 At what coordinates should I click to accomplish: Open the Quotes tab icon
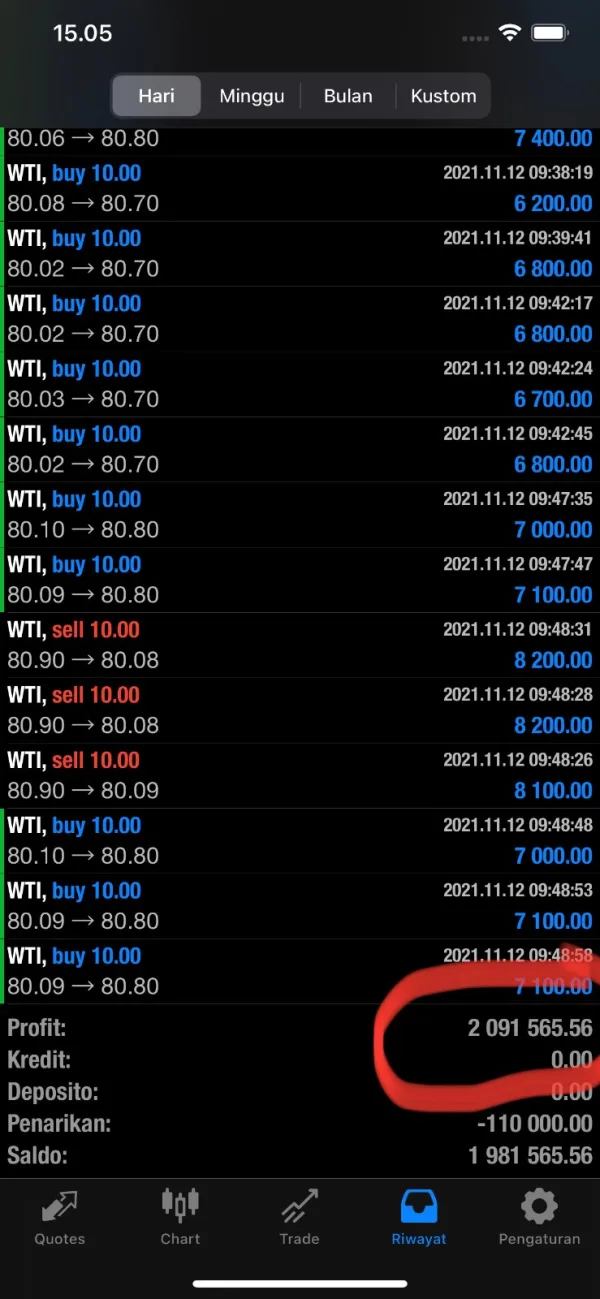(60, 1207)
